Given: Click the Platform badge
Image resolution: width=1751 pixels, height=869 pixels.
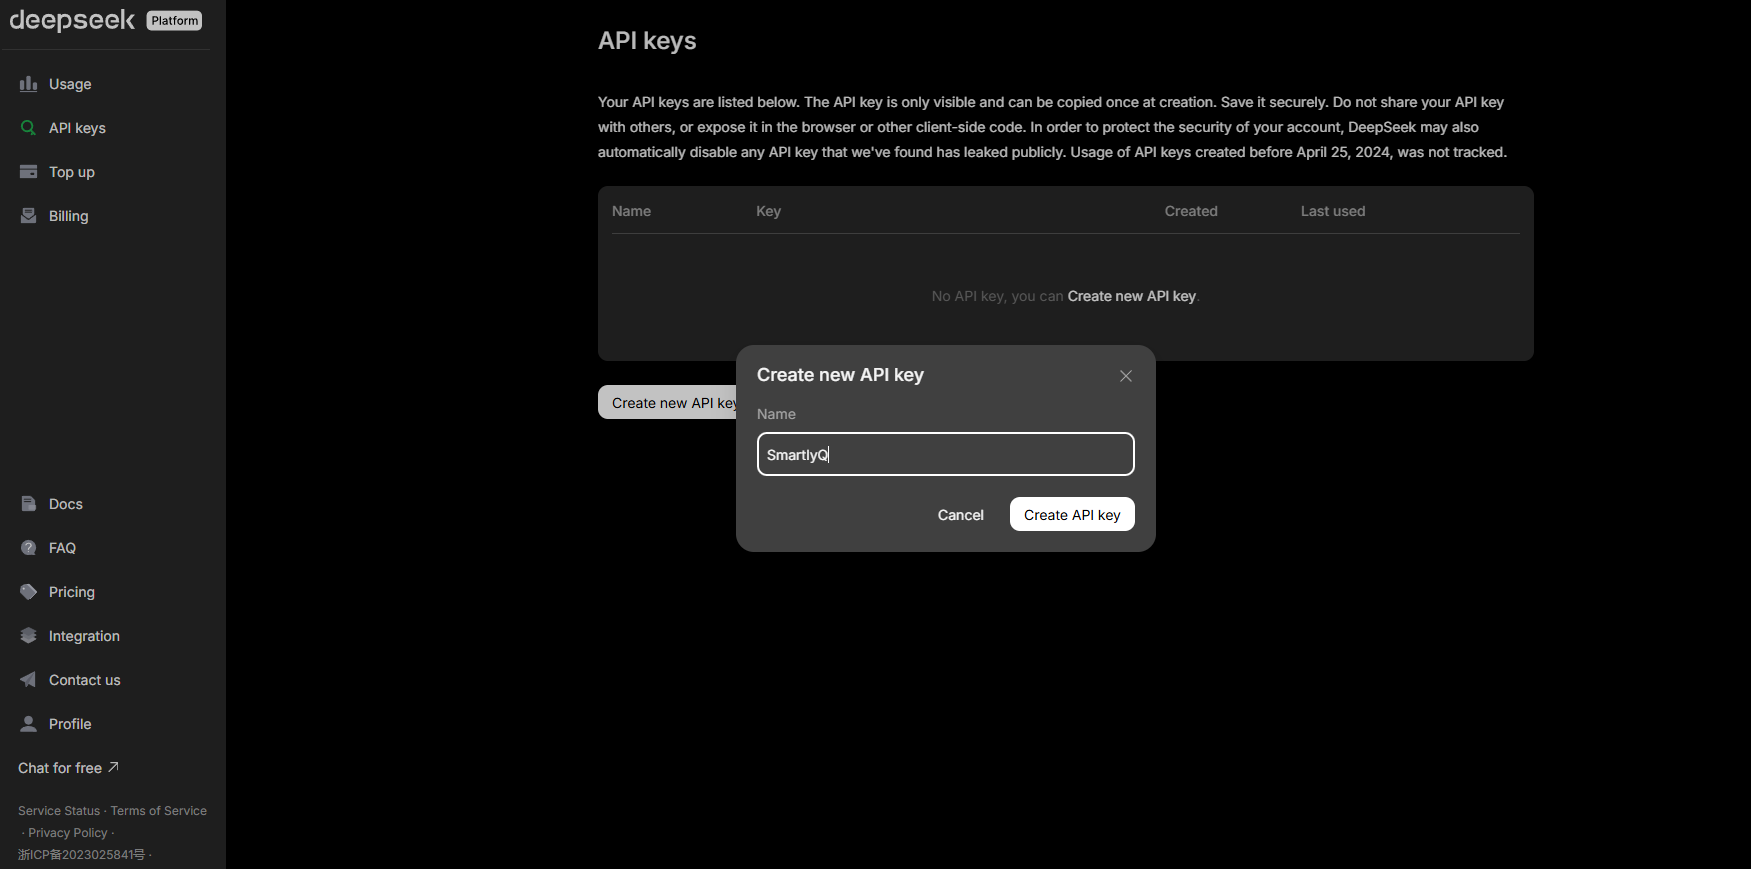Looking at the screenshot, I should [175, 20].
